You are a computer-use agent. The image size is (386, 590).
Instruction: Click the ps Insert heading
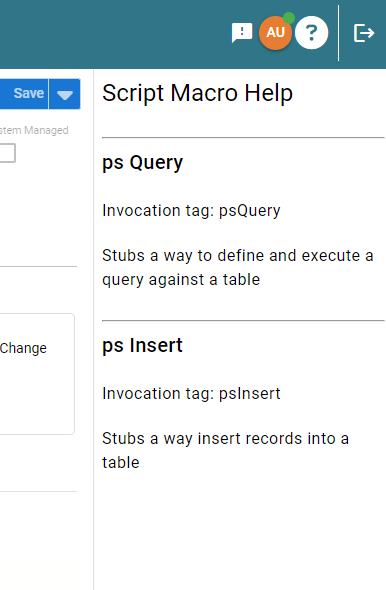tap(142, 345)
